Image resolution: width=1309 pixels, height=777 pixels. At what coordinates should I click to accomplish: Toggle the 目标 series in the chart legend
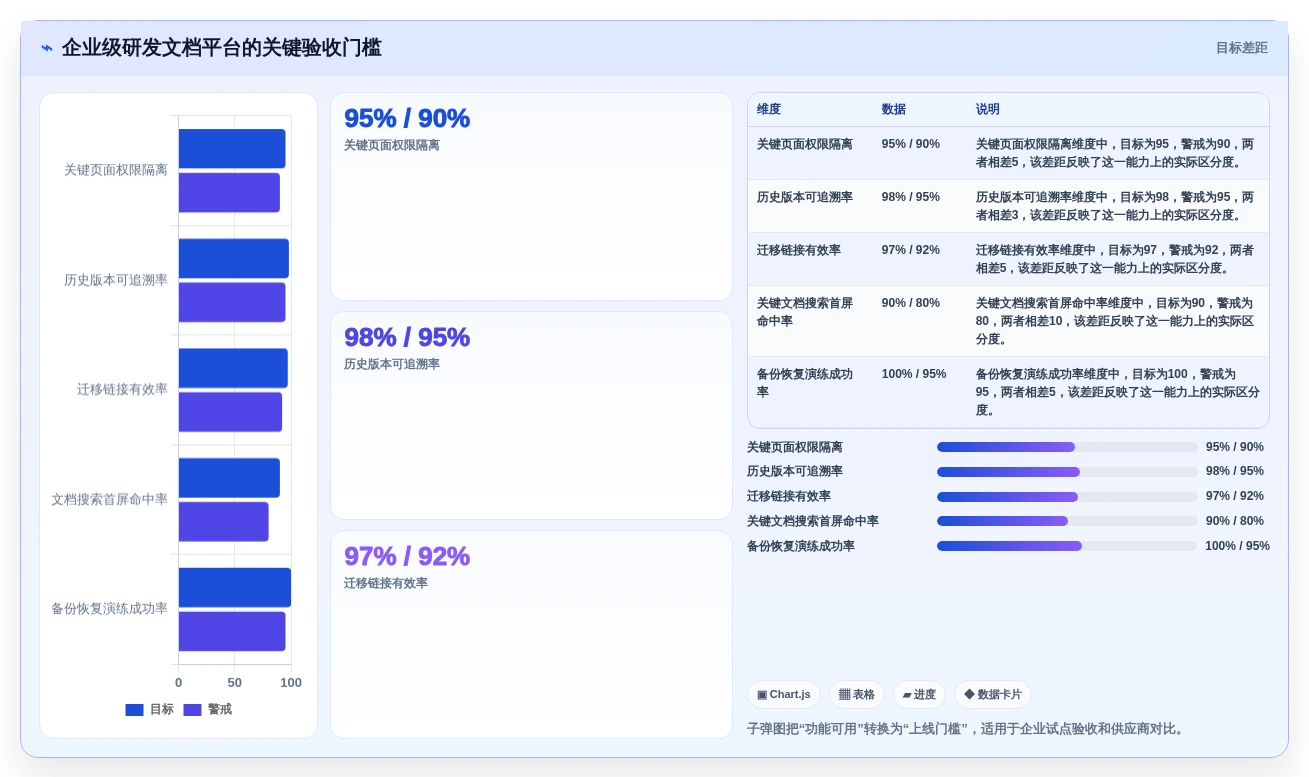pyautogui.click(x=149, y=709)
